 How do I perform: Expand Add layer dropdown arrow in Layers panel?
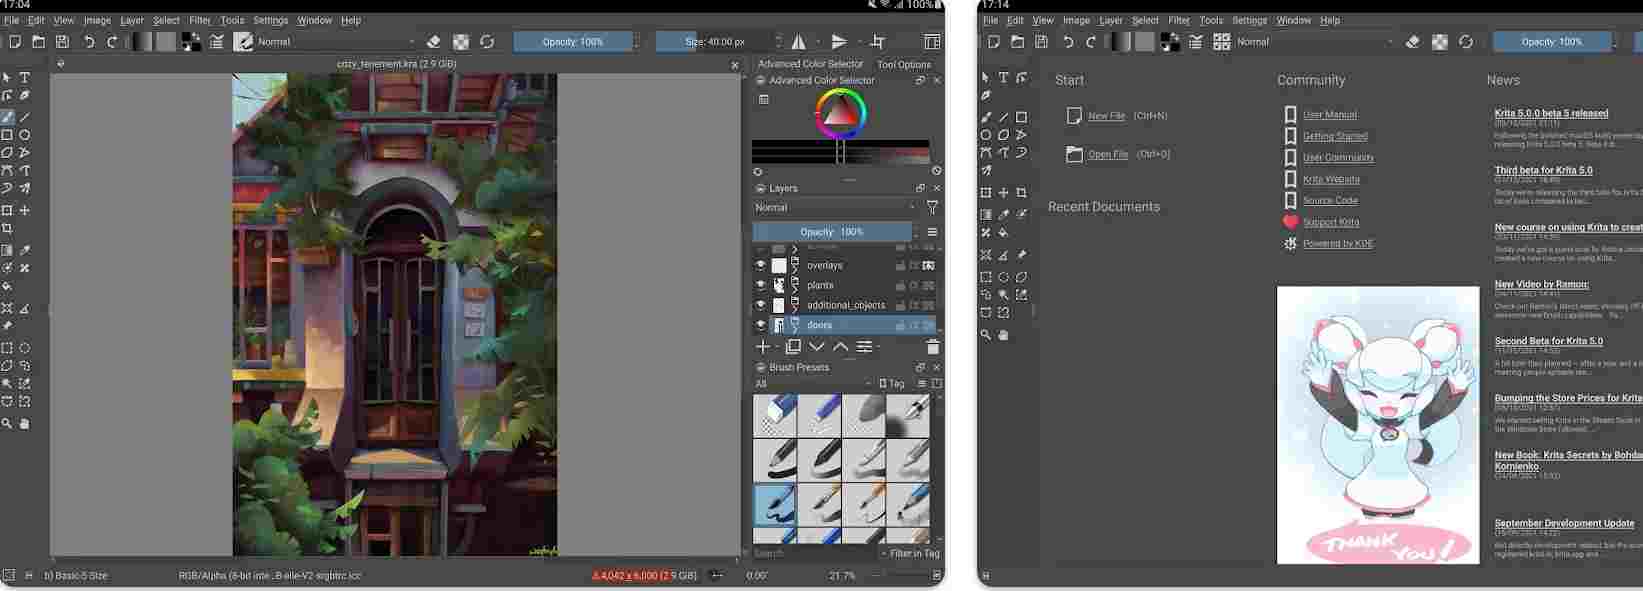[778, 347]
